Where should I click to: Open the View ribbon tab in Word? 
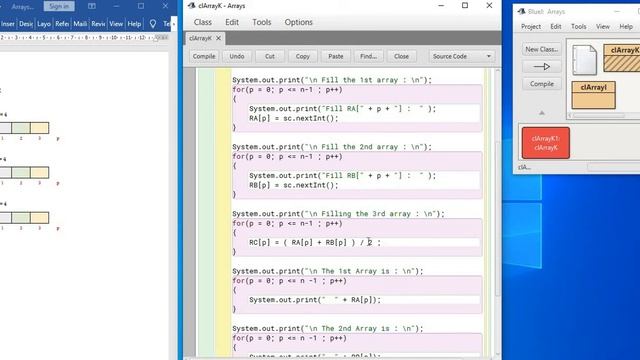tap(116, 24)
